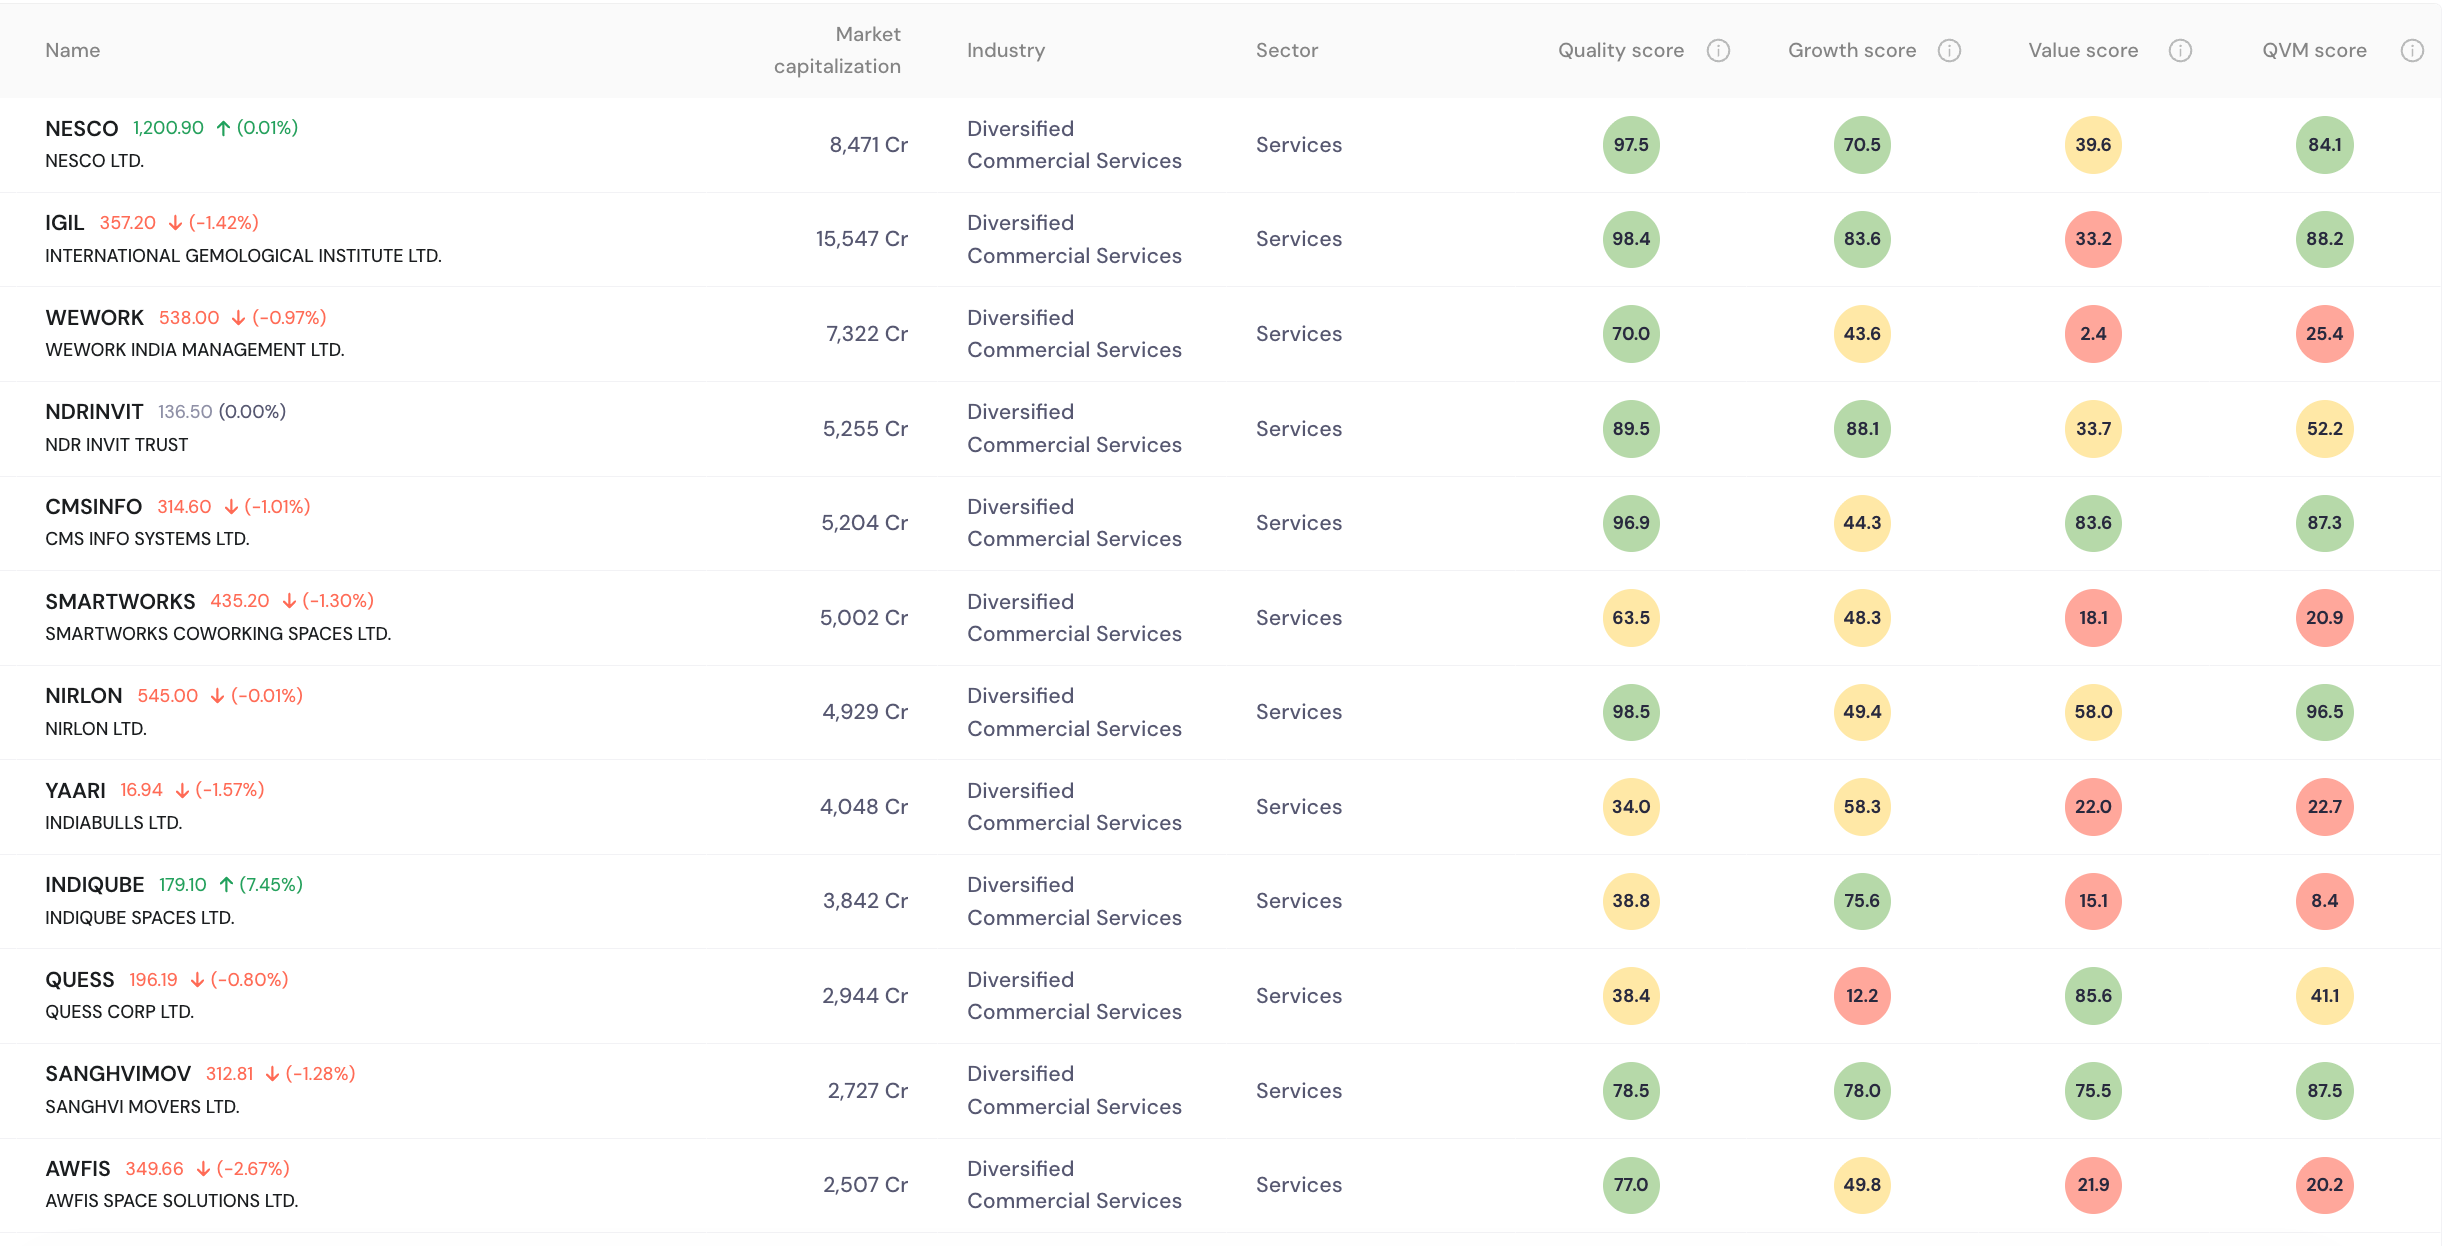Click the QVM score info icon
The height and width of the screenshot is (1246, 2452).
(2411, 51)
